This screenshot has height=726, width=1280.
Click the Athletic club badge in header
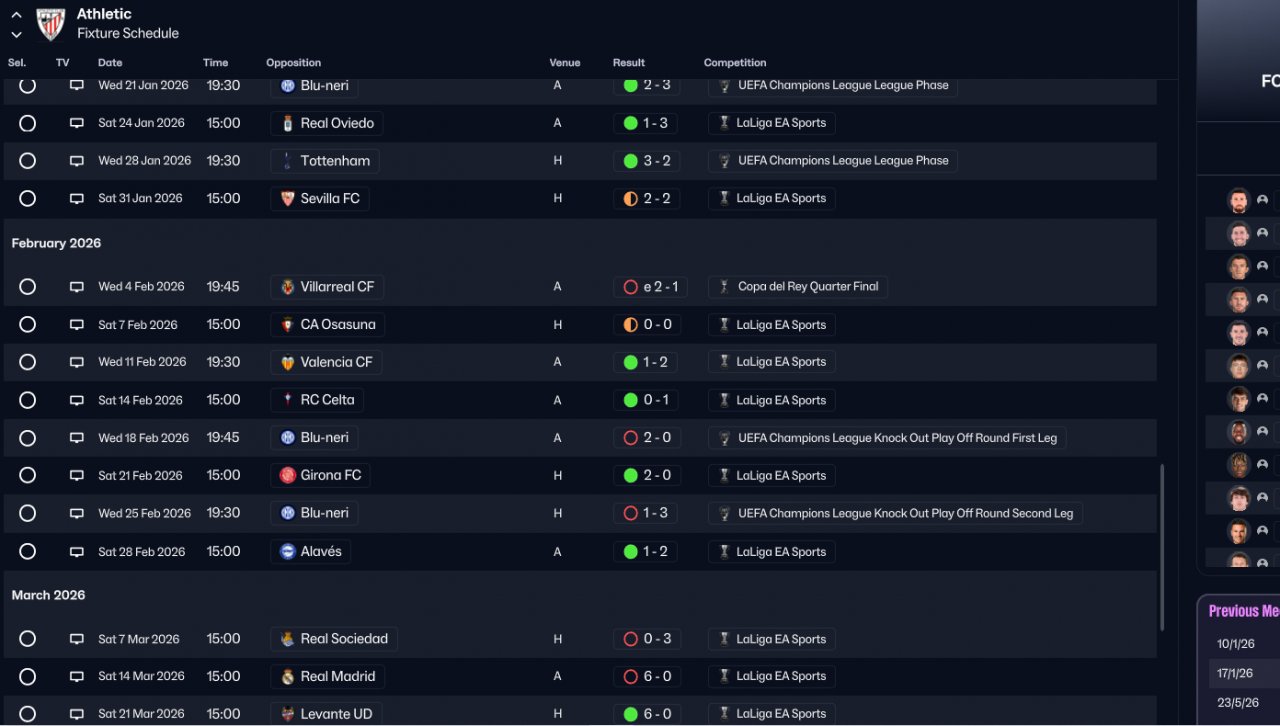51,24
